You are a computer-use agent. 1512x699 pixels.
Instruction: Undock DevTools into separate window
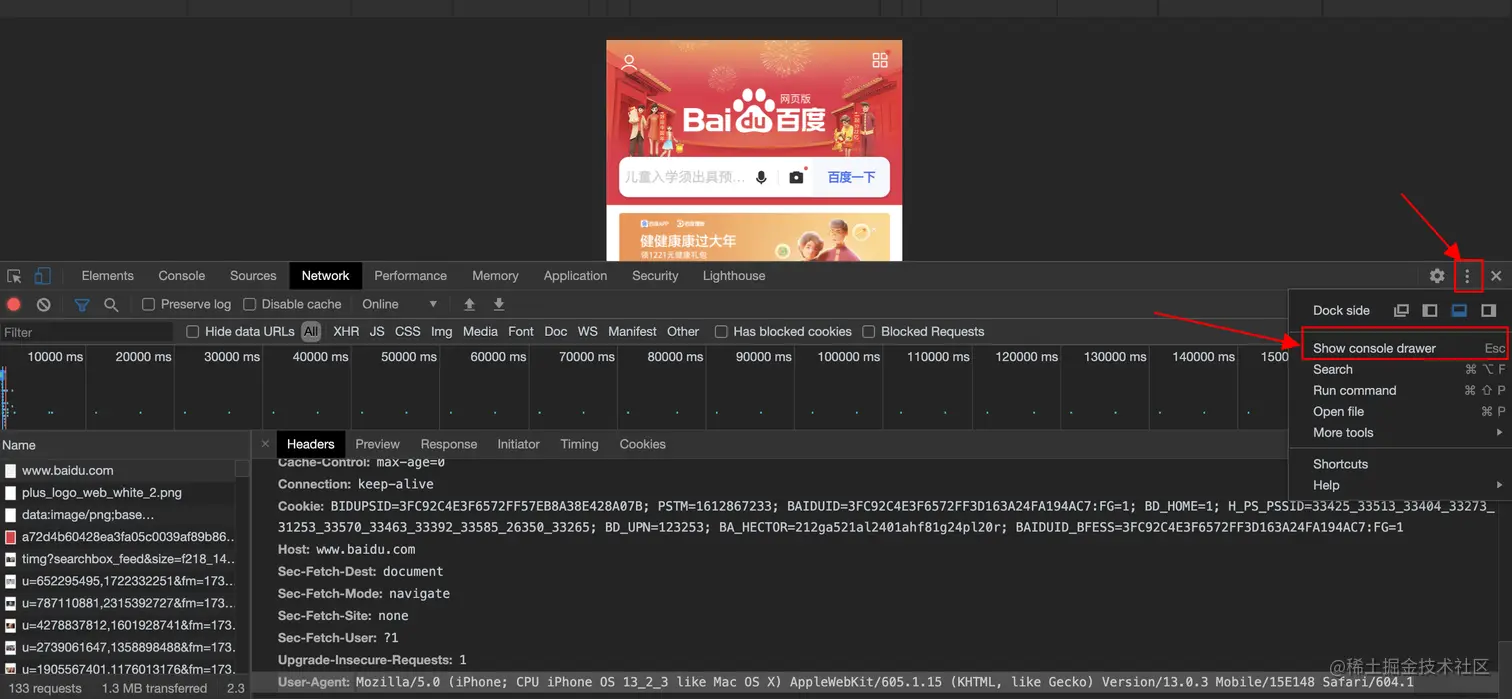(1401, 310)
